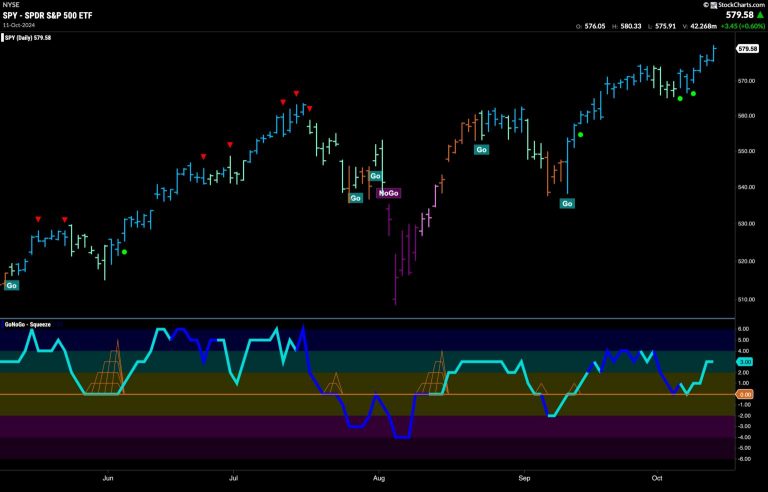
Task: Click the Jun label on time axis
Action: pos(108,478)
